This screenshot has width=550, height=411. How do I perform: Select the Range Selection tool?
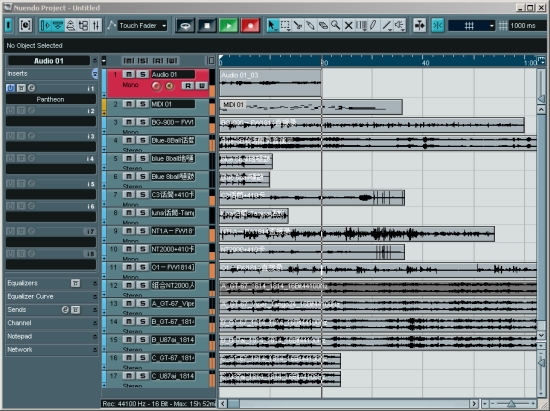[x=285, y=25]
